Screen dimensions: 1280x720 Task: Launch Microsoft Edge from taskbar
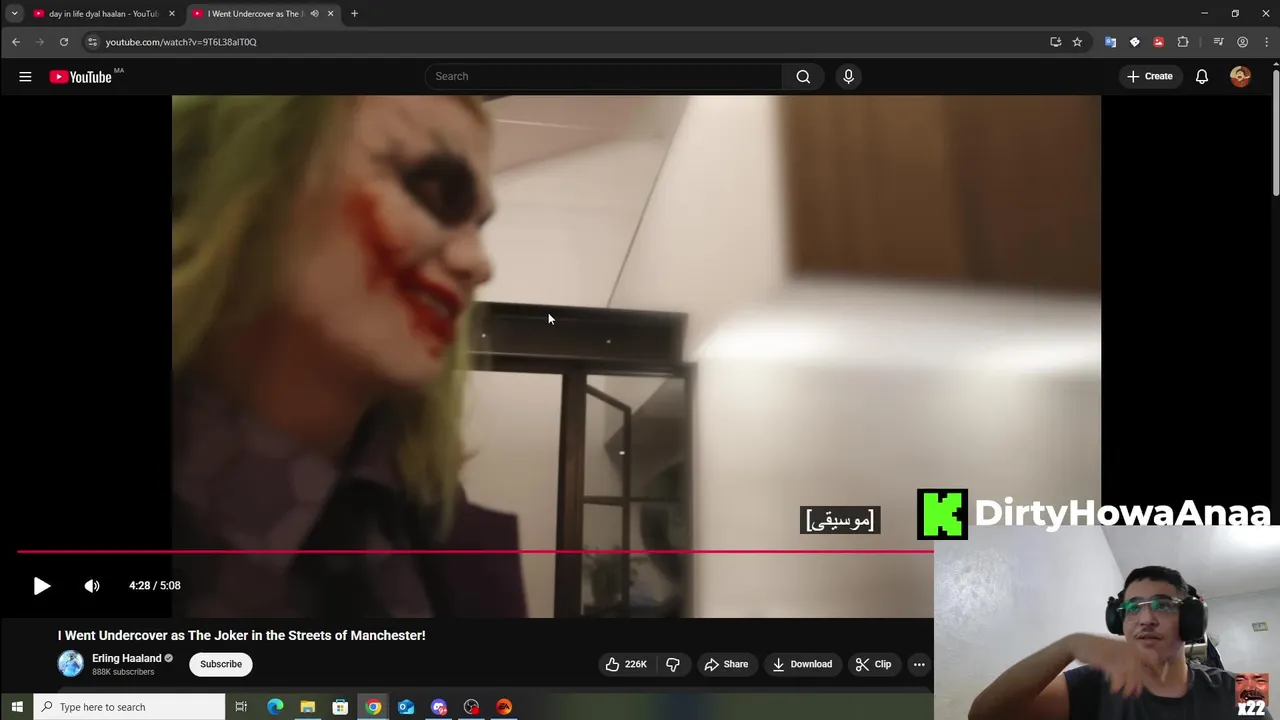[275, 707]
